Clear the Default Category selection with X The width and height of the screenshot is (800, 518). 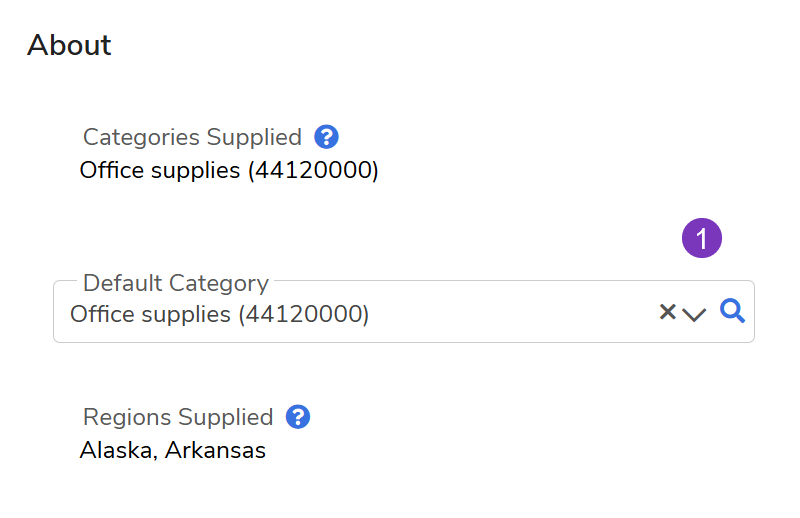668,313
